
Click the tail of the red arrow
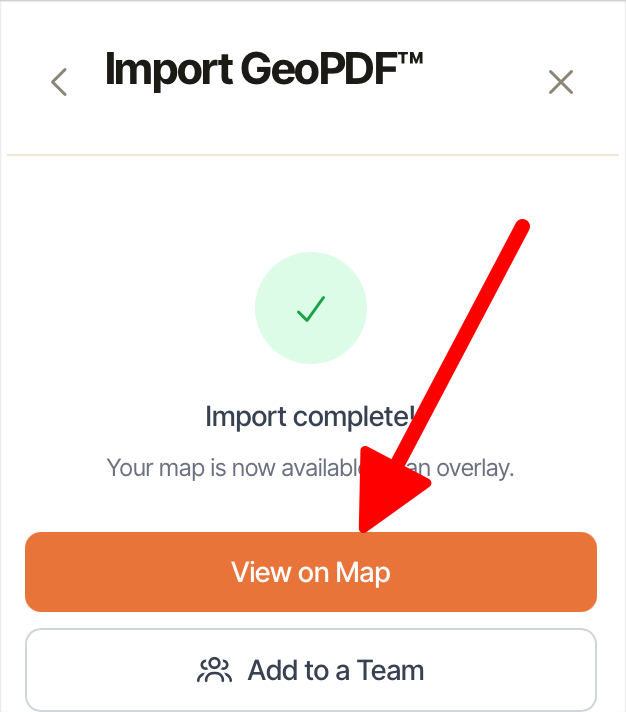pyautogui.click(x=521, y=227)
